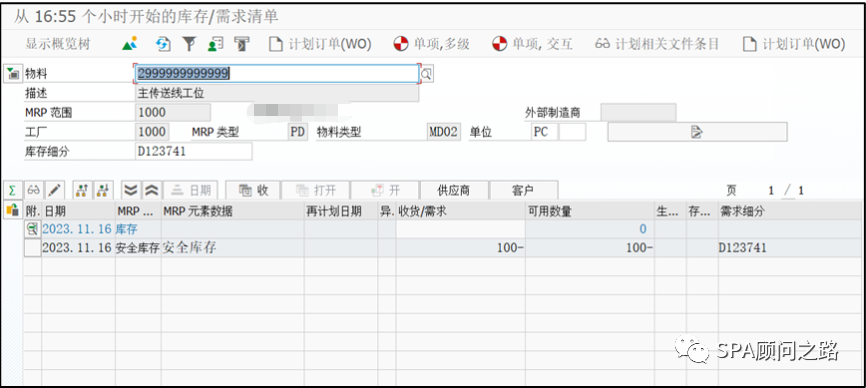866x388 pixels.
Task: Click the 物料类型 value MD02
Action: (443, 132)
